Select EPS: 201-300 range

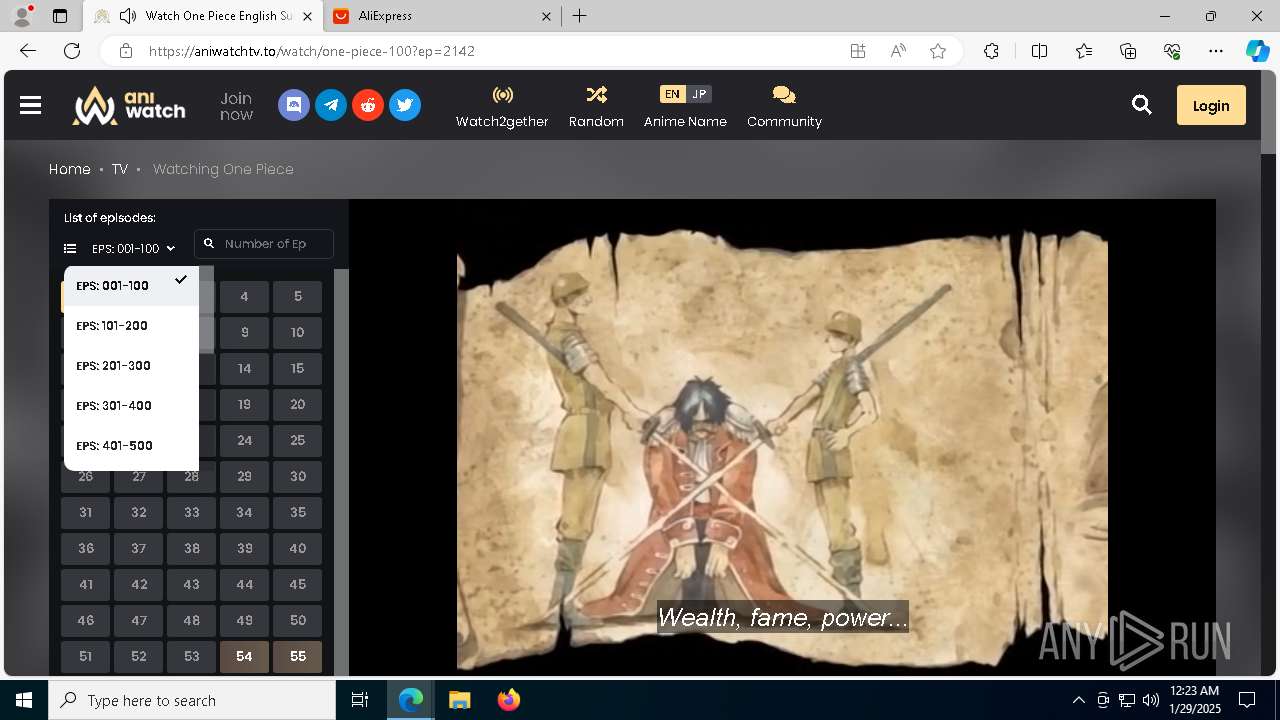point(131,366)
